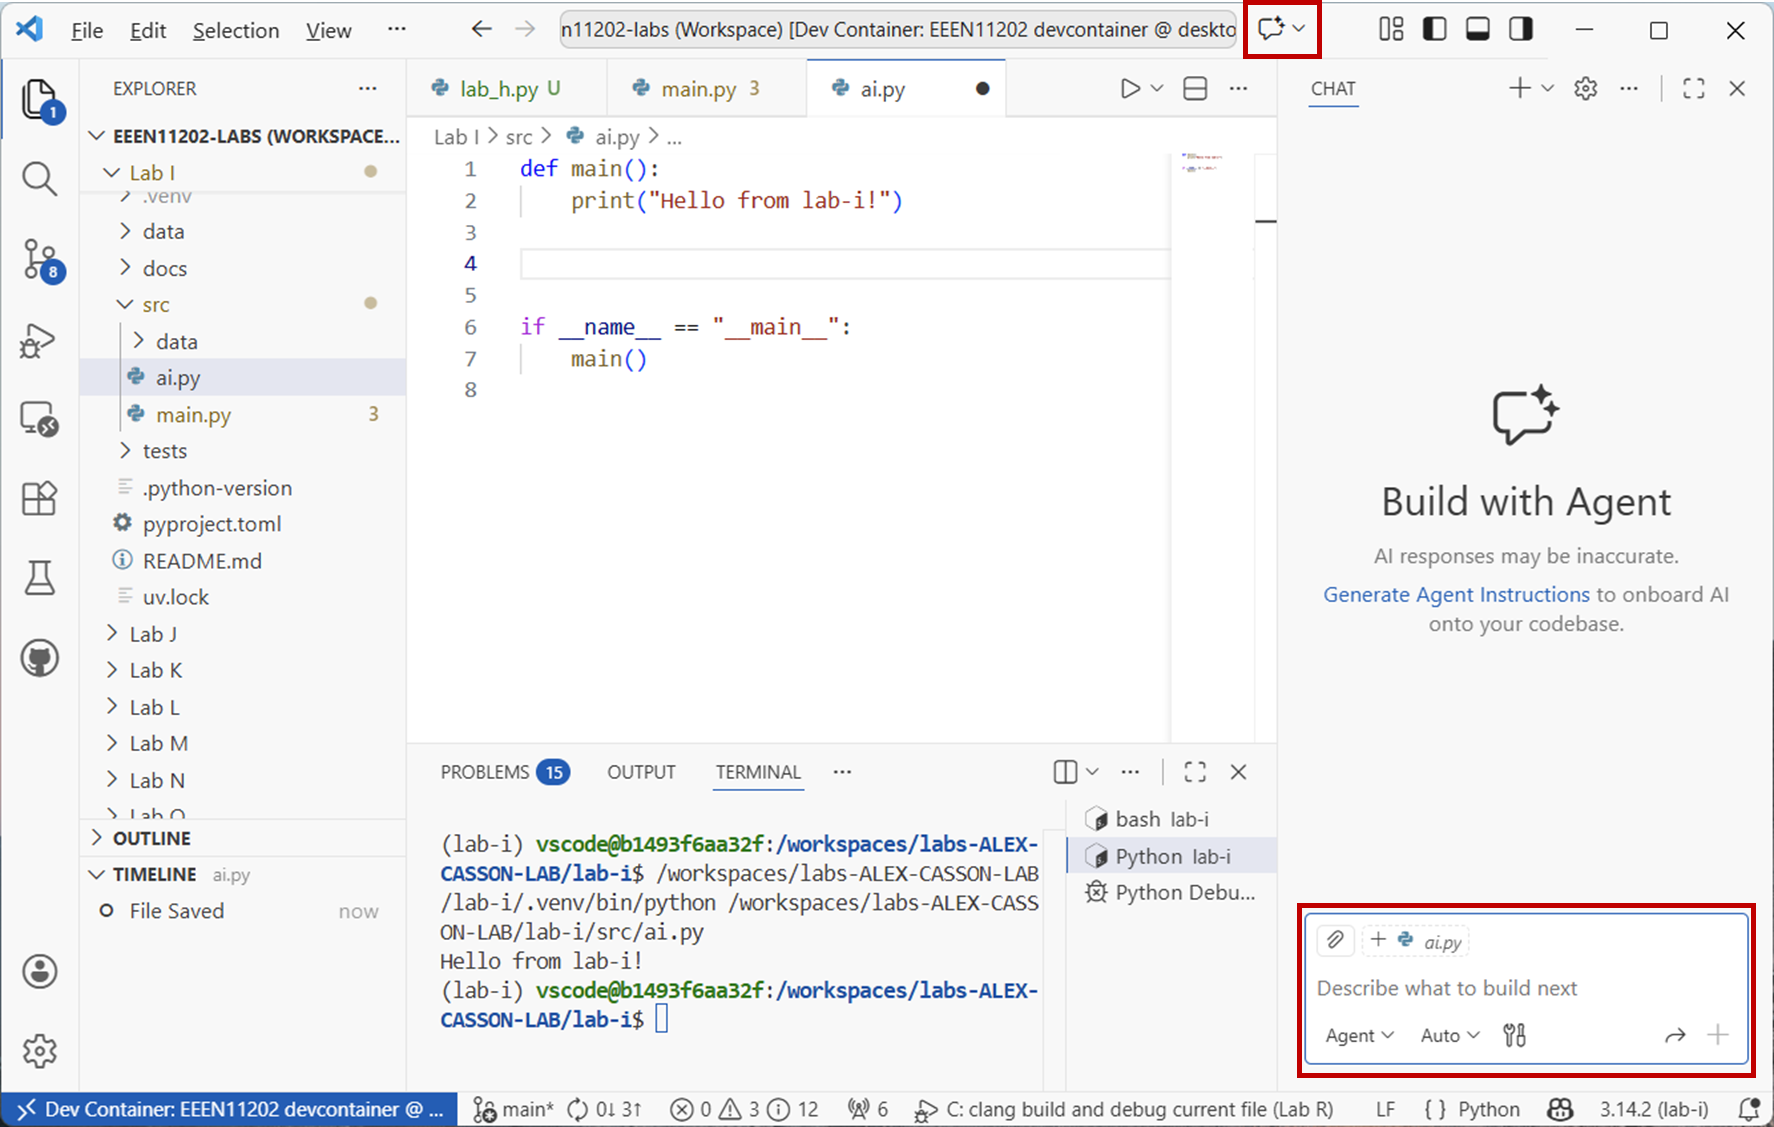Expand the Lab J folder
1774x1127 pixels.
tap(153, 634)
